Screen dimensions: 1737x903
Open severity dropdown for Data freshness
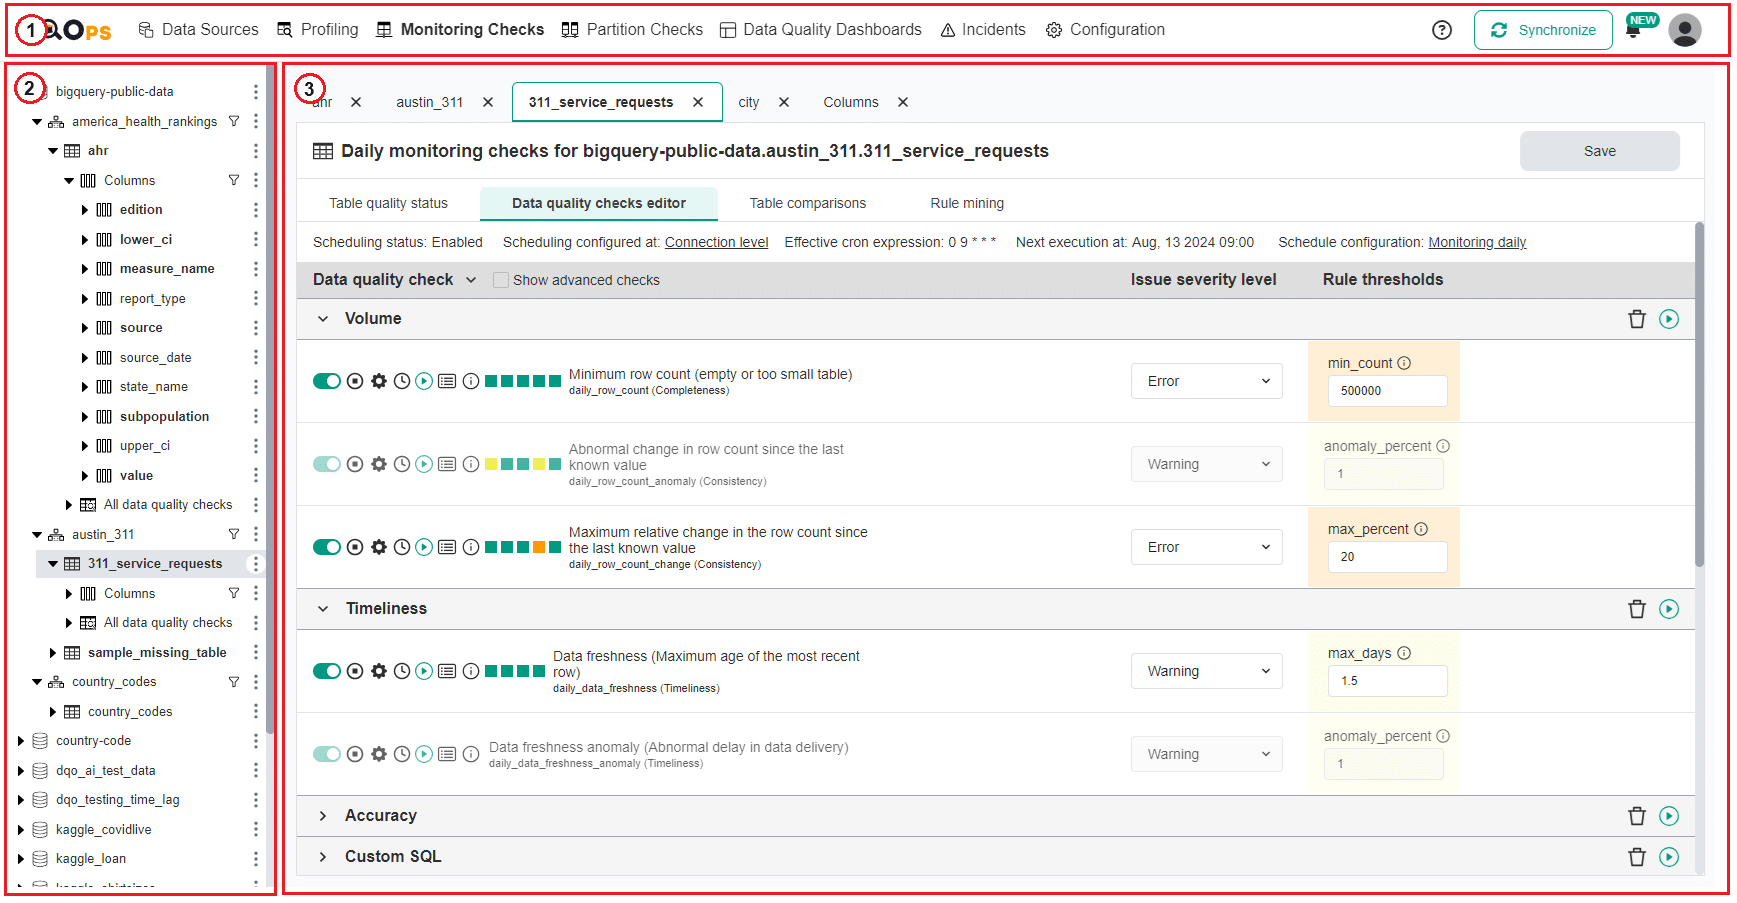pyautogui.click(x=1207, y=671)
